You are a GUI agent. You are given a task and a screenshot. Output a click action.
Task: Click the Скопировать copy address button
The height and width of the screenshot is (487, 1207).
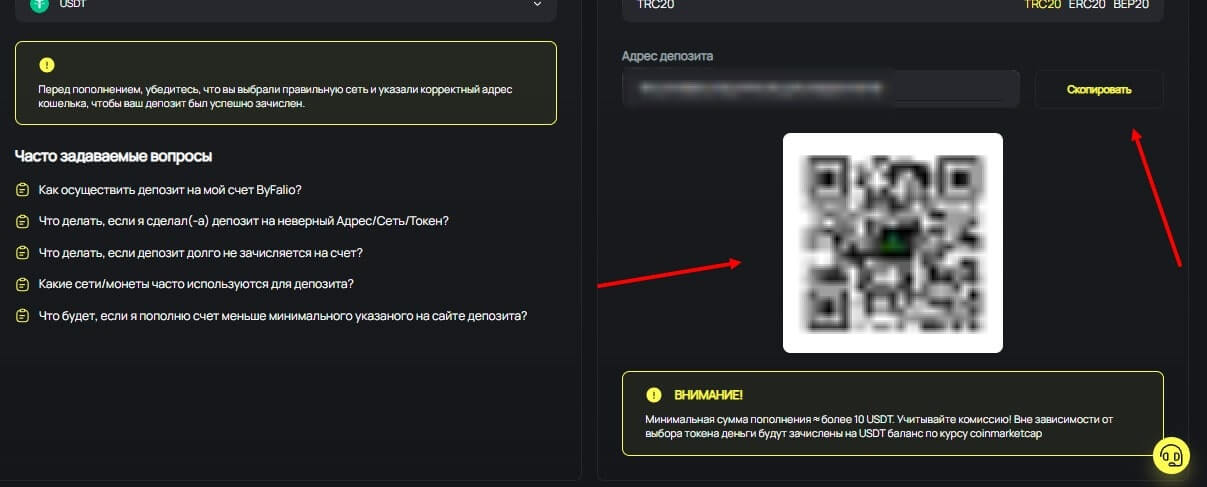pyautogui.click(x=1099, y=89)
